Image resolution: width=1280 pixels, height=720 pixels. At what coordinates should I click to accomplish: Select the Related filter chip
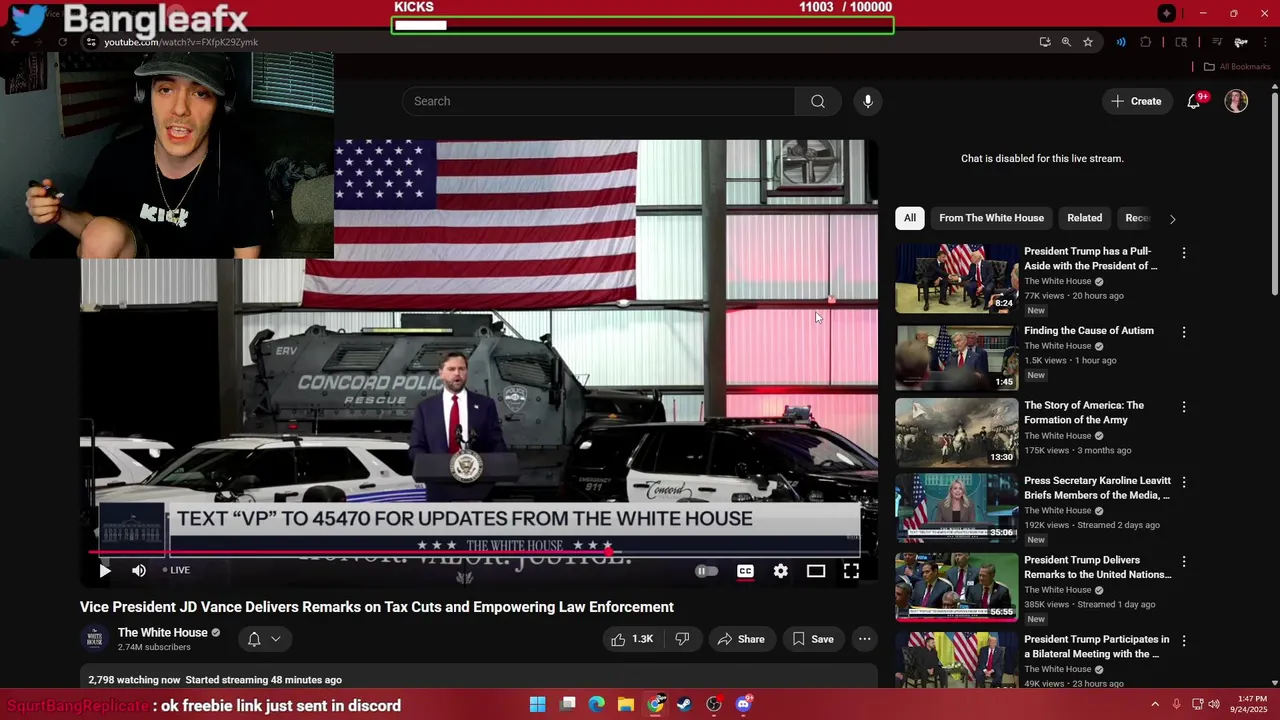click(x=1084, y=218)
